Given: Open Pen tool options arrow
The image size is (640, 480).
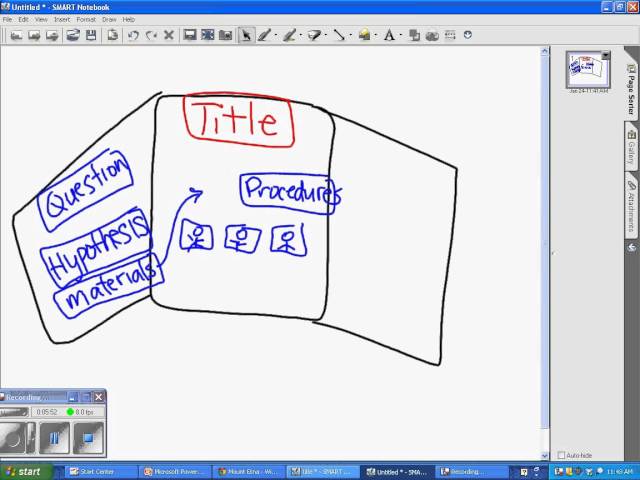Looking at the screenshot, I should [x=276, y=36].
